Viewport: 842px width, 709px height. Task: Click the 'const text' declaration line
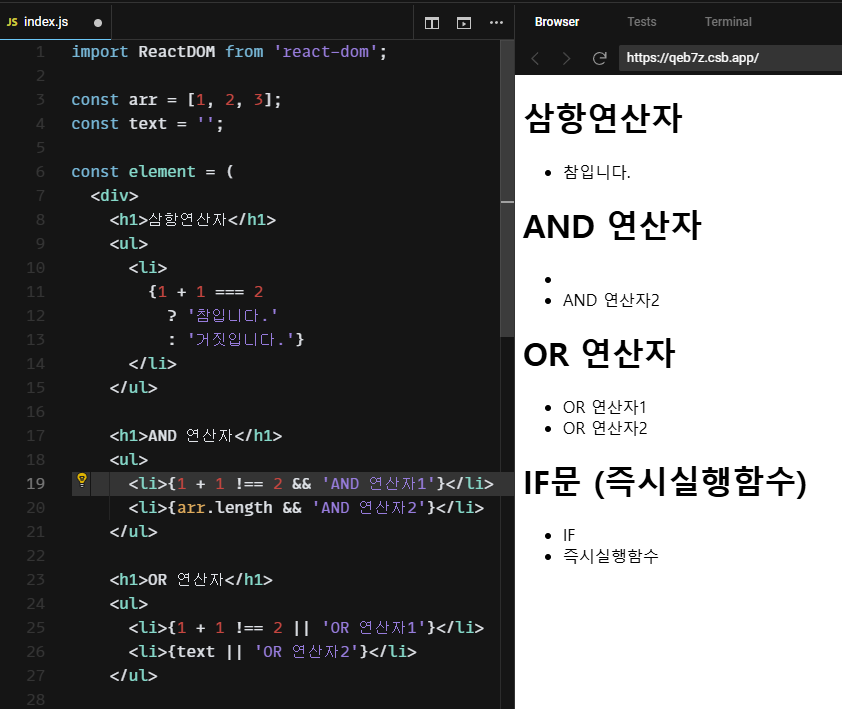coord(147,124)
